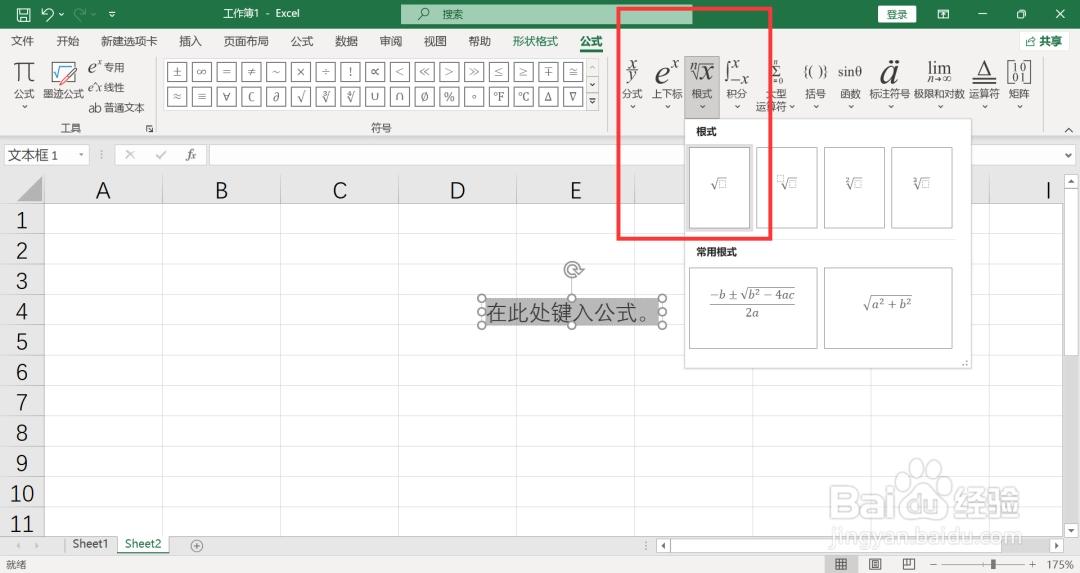Insert the infinity ∞ symbol

click(202, 72)
